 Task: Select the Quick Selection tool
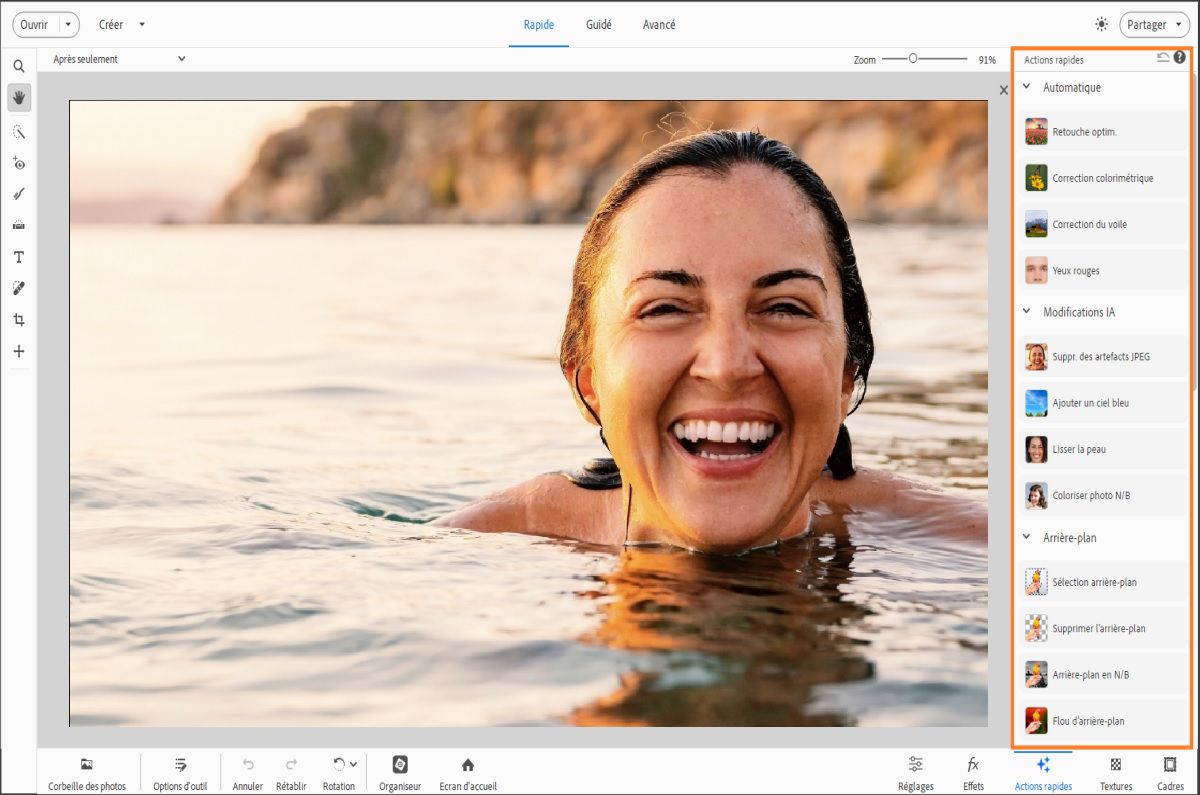tap(18, 132)
